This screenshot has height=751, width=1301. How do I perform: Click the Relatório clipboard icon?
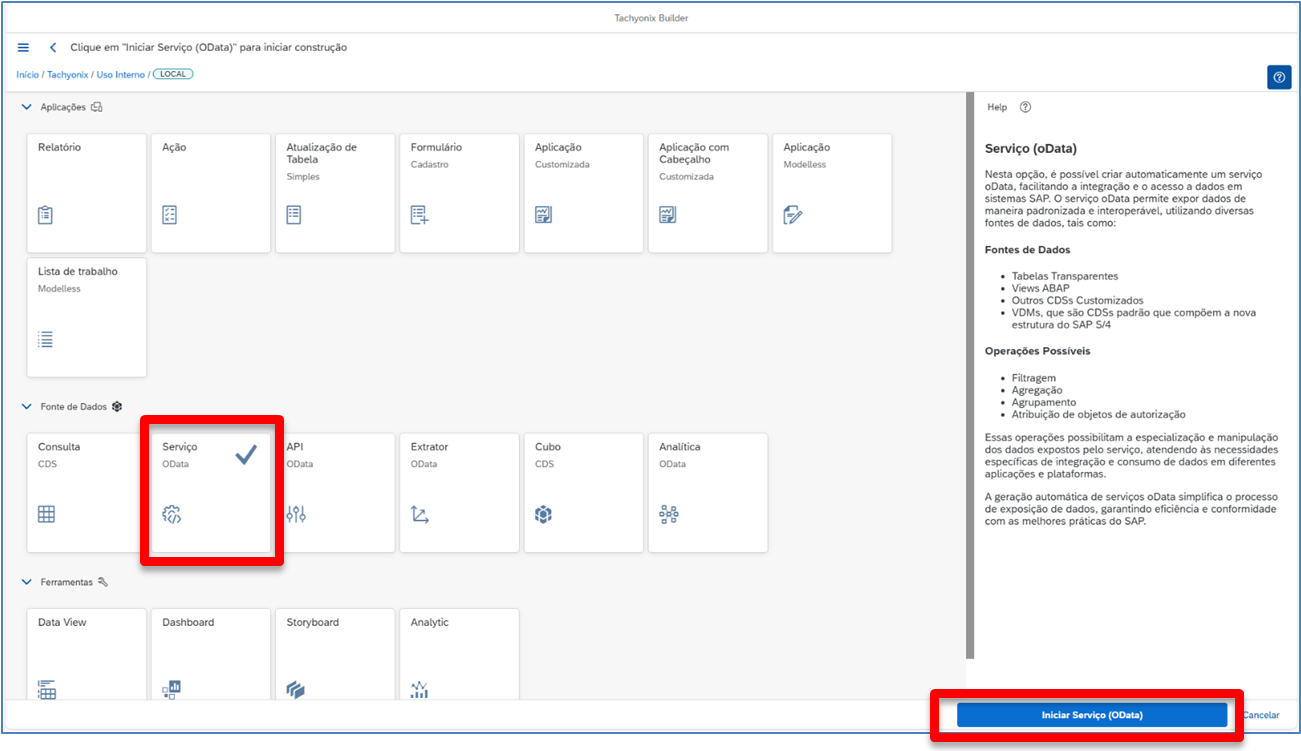pos(45,215)
